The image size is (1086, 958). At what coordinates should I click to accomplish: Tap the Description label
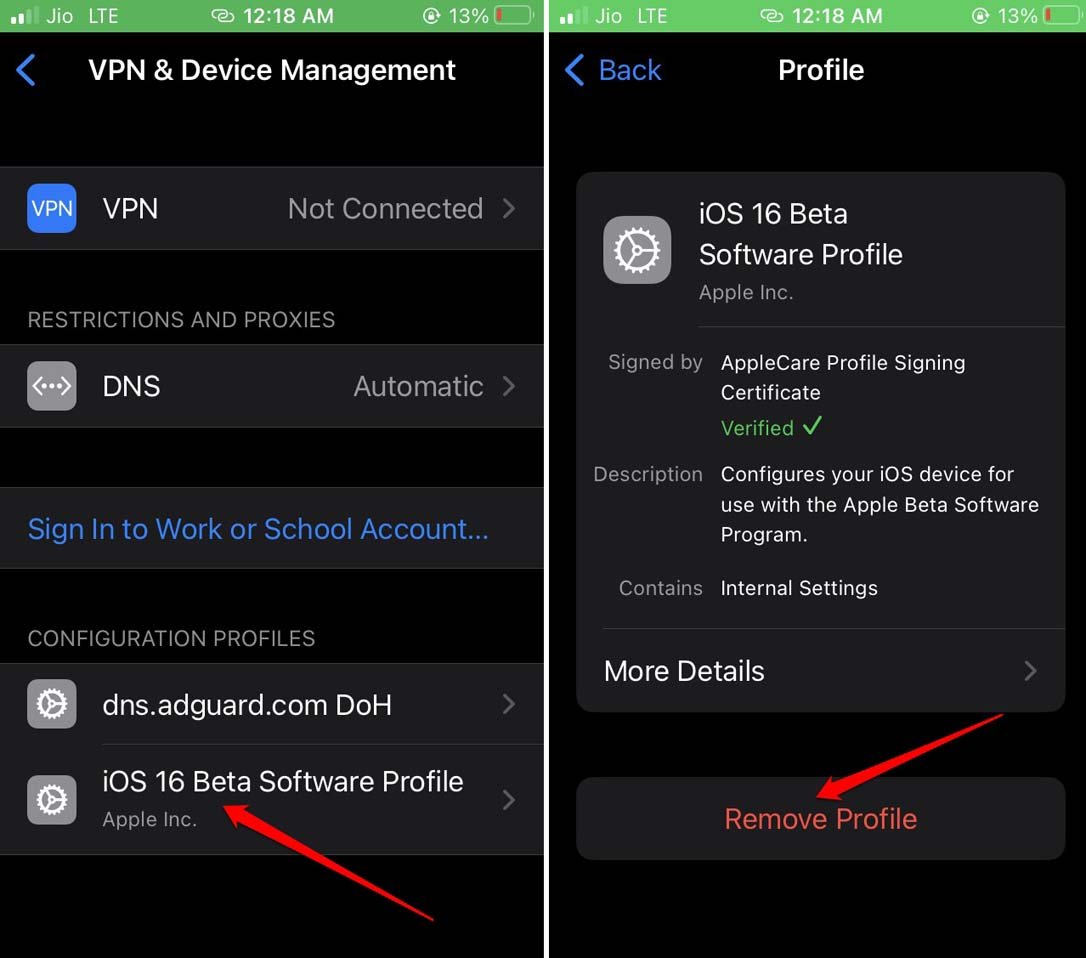point(648,474)
